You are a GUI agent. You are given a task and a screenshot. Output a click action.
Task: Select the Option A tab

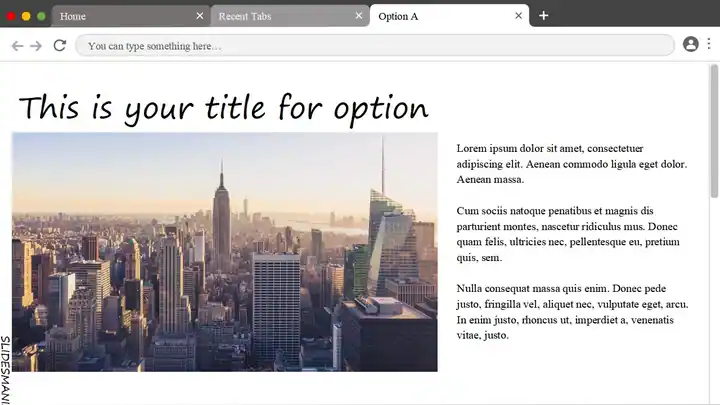[449, 16]
